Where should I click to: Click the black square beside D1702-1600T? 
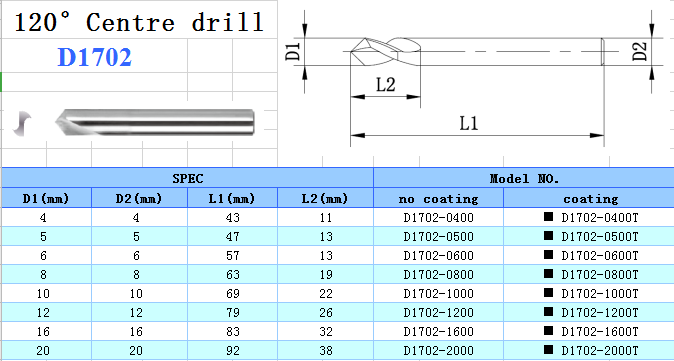point(548,330)
